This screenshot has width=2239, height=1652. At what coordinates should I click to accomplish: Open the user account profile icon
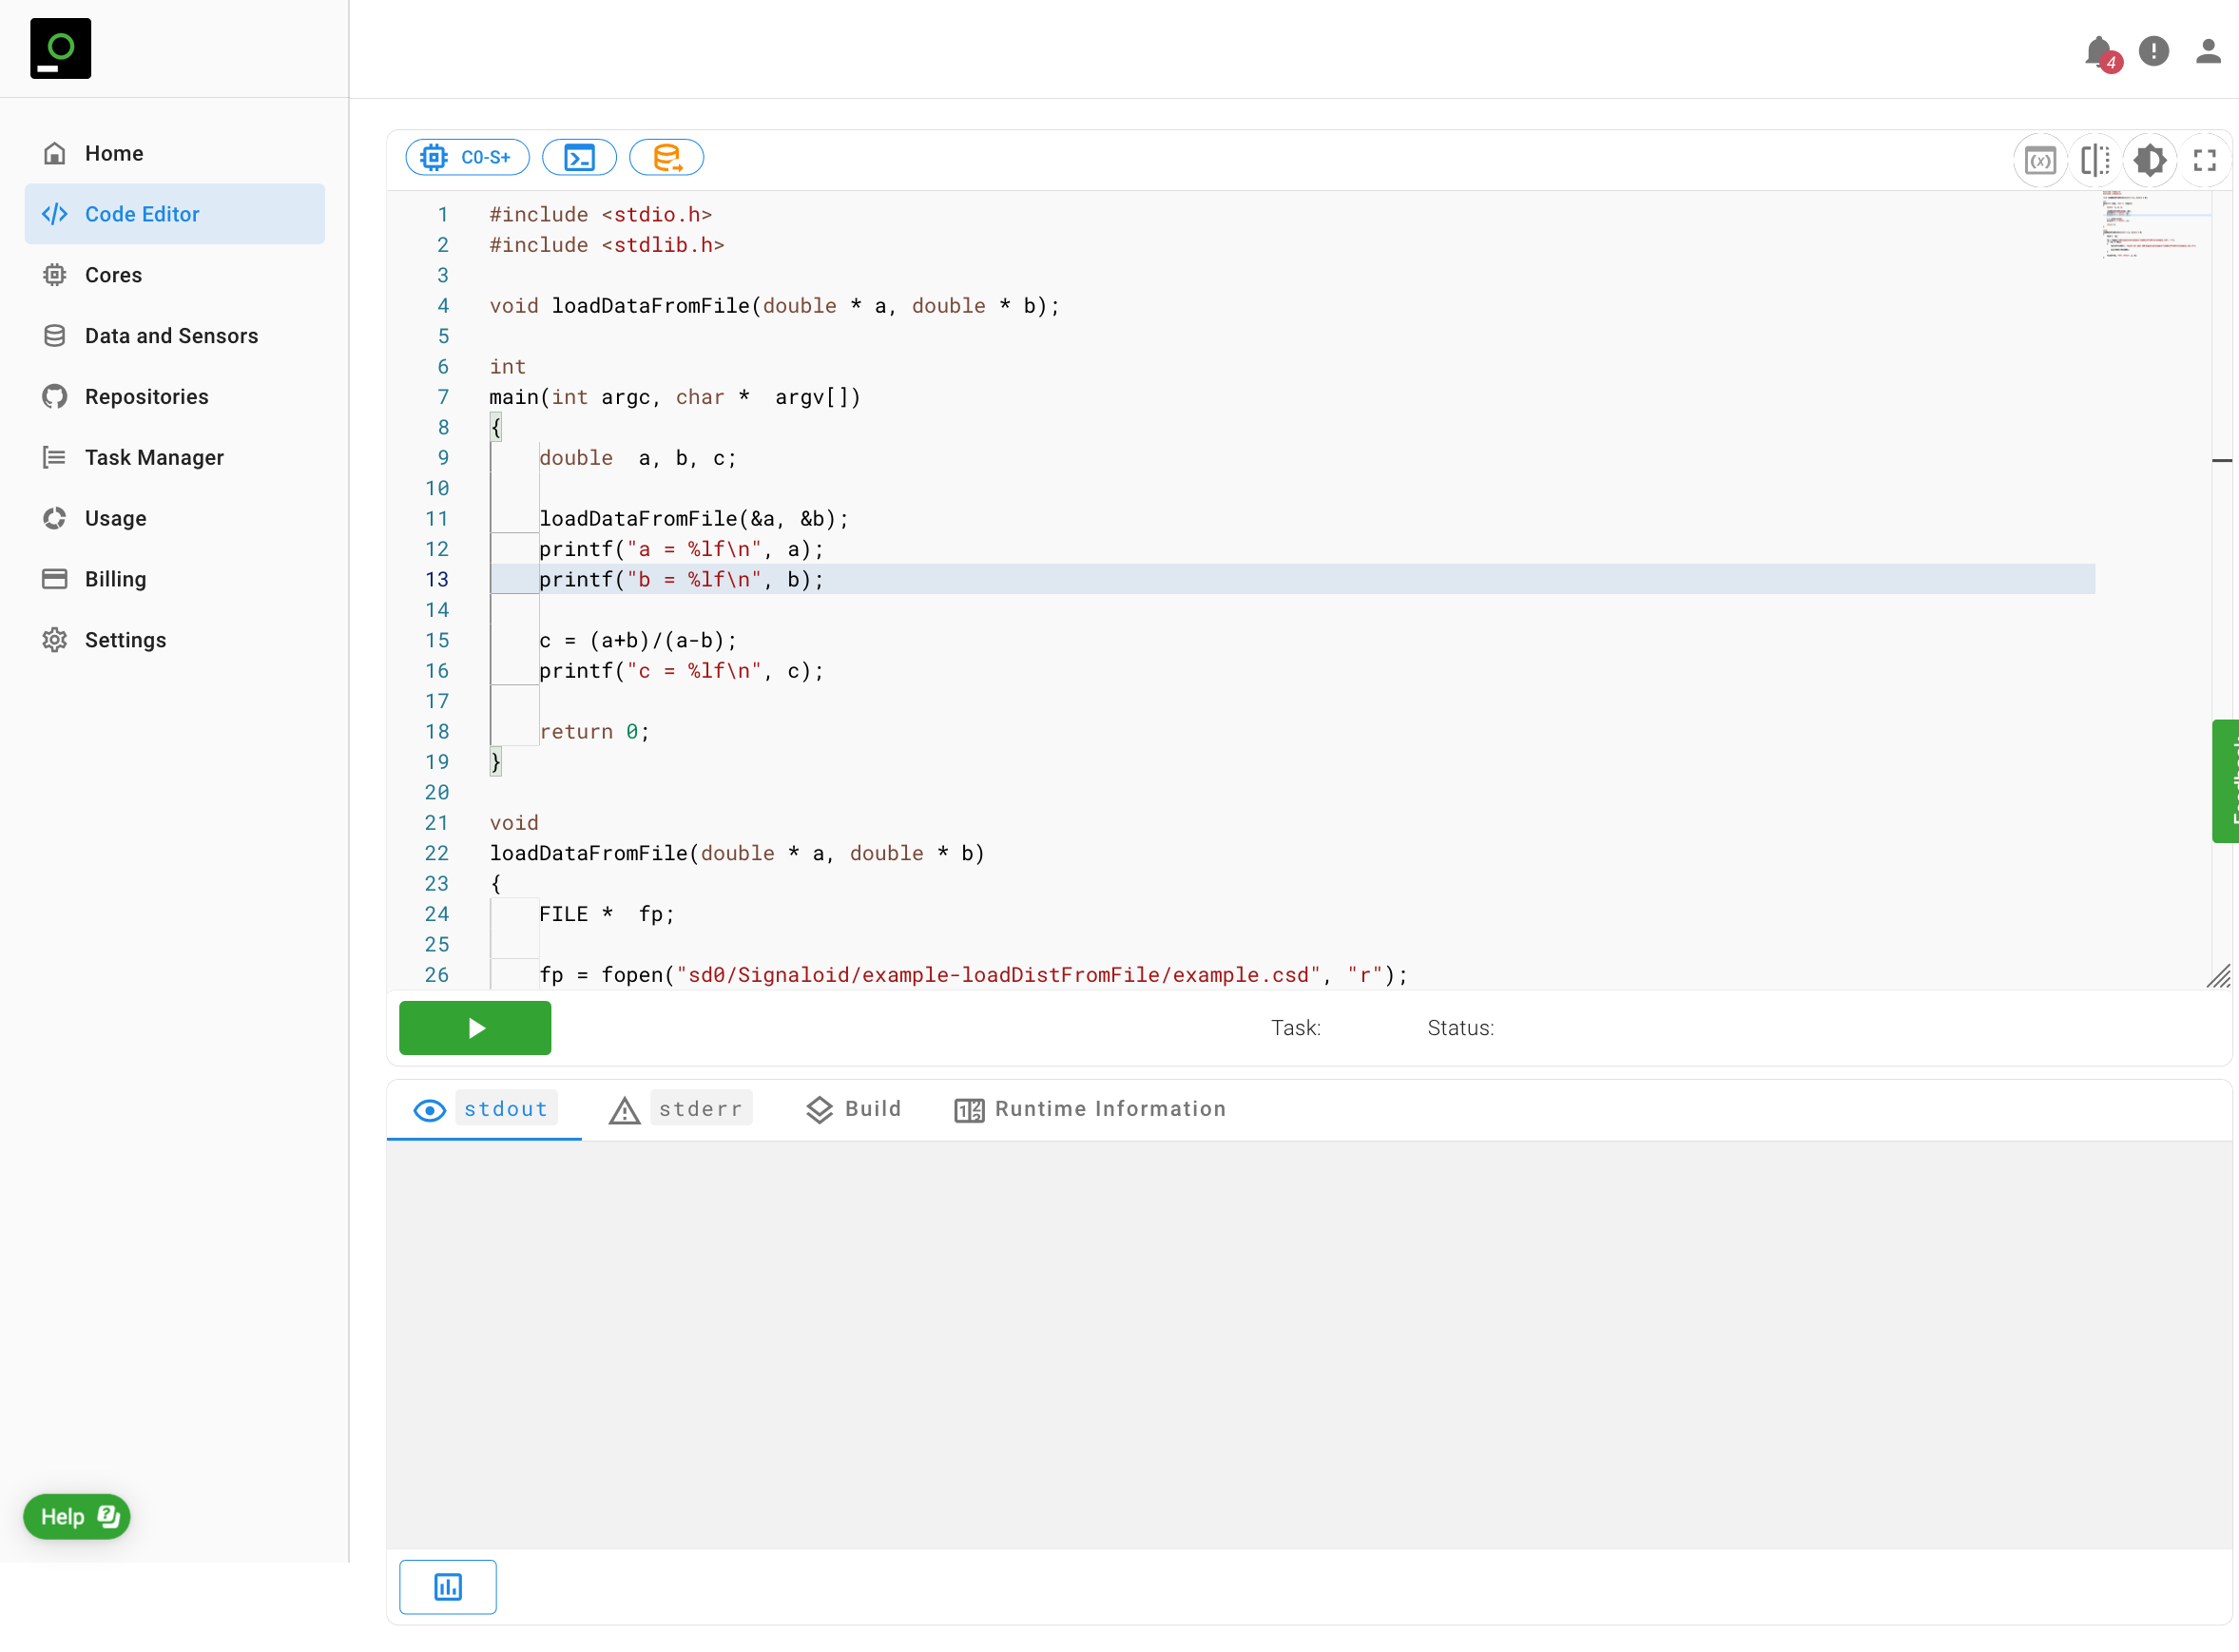(2207, 51)
